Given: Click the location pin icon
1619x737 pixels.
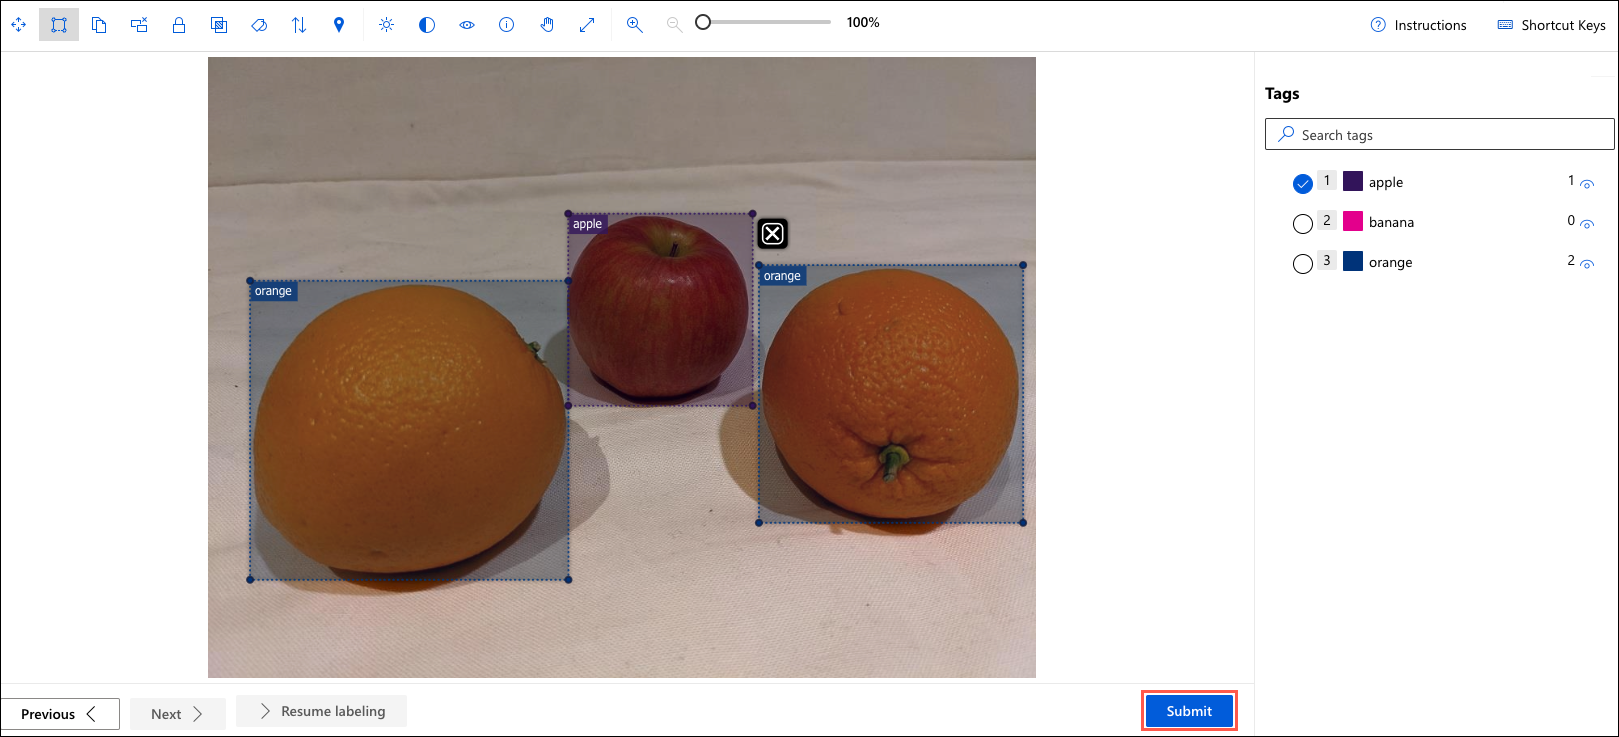Looking at the screenshot, I should point(339,25).
